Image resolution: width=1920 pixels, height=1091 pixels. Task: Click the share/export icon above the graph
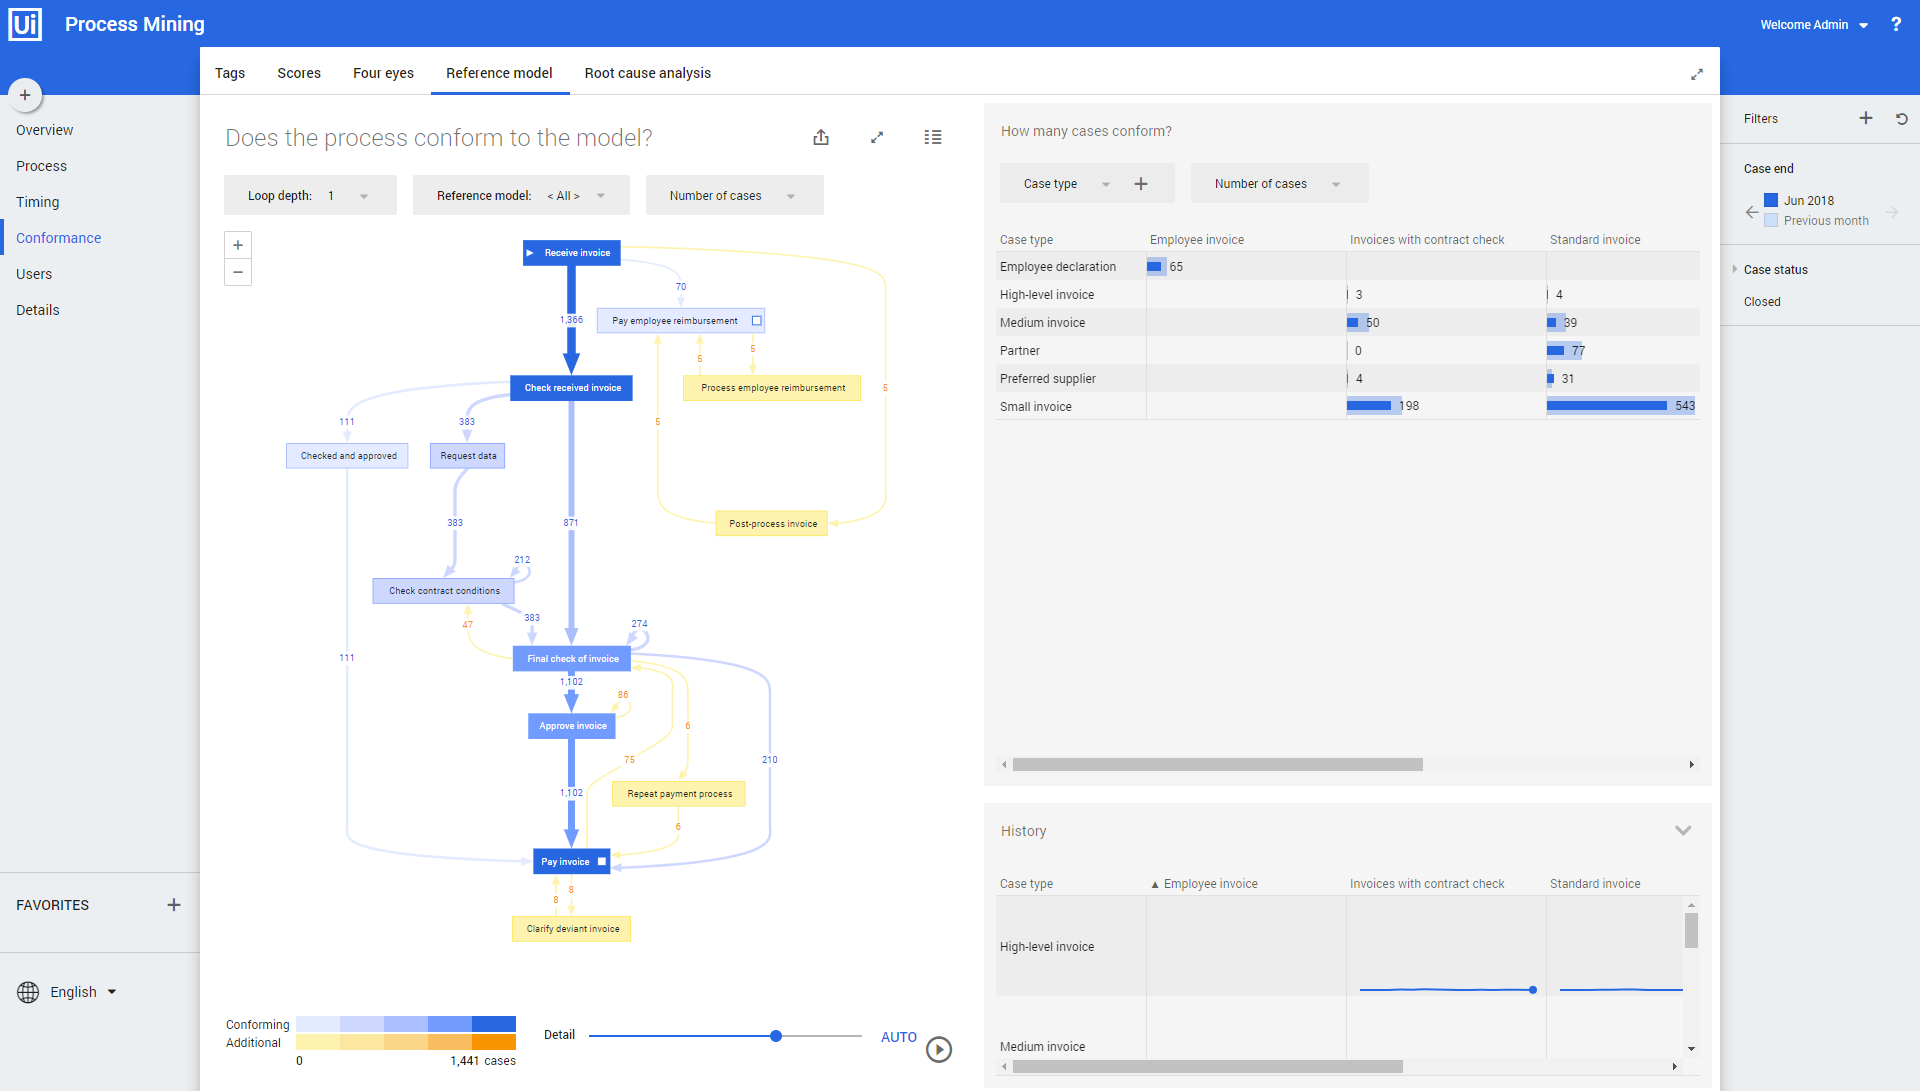tap(821, 137)
